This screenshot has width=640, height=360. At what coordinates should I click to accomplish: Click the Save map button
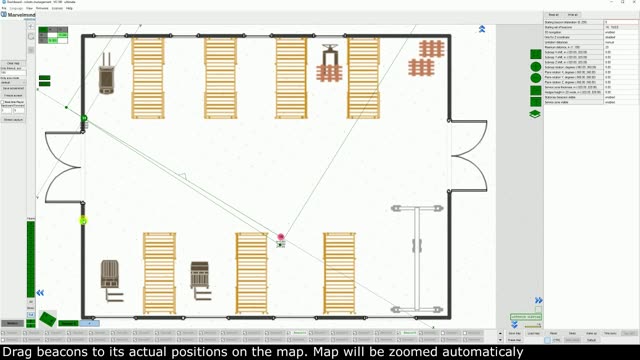(514, 333)
